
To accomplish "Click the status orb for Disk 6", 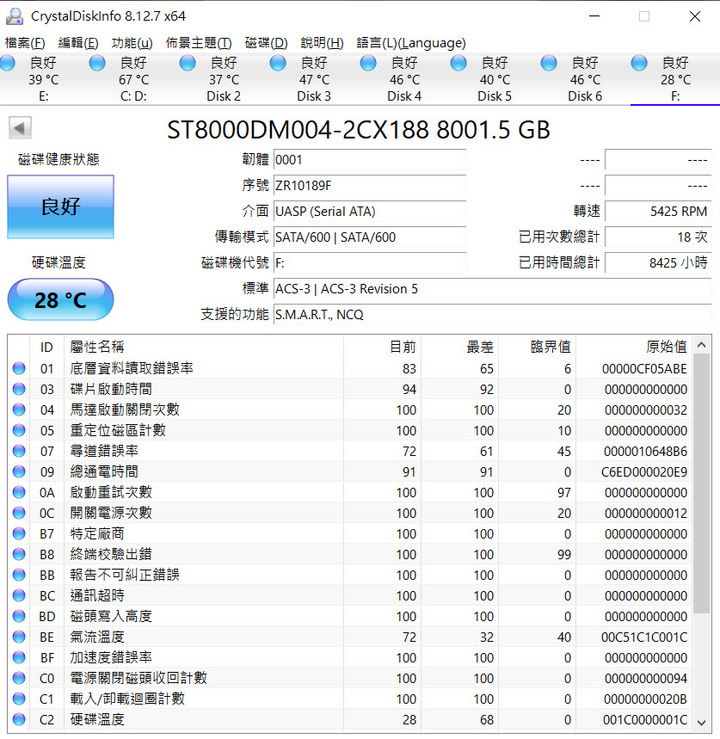I will coord(549,63).
